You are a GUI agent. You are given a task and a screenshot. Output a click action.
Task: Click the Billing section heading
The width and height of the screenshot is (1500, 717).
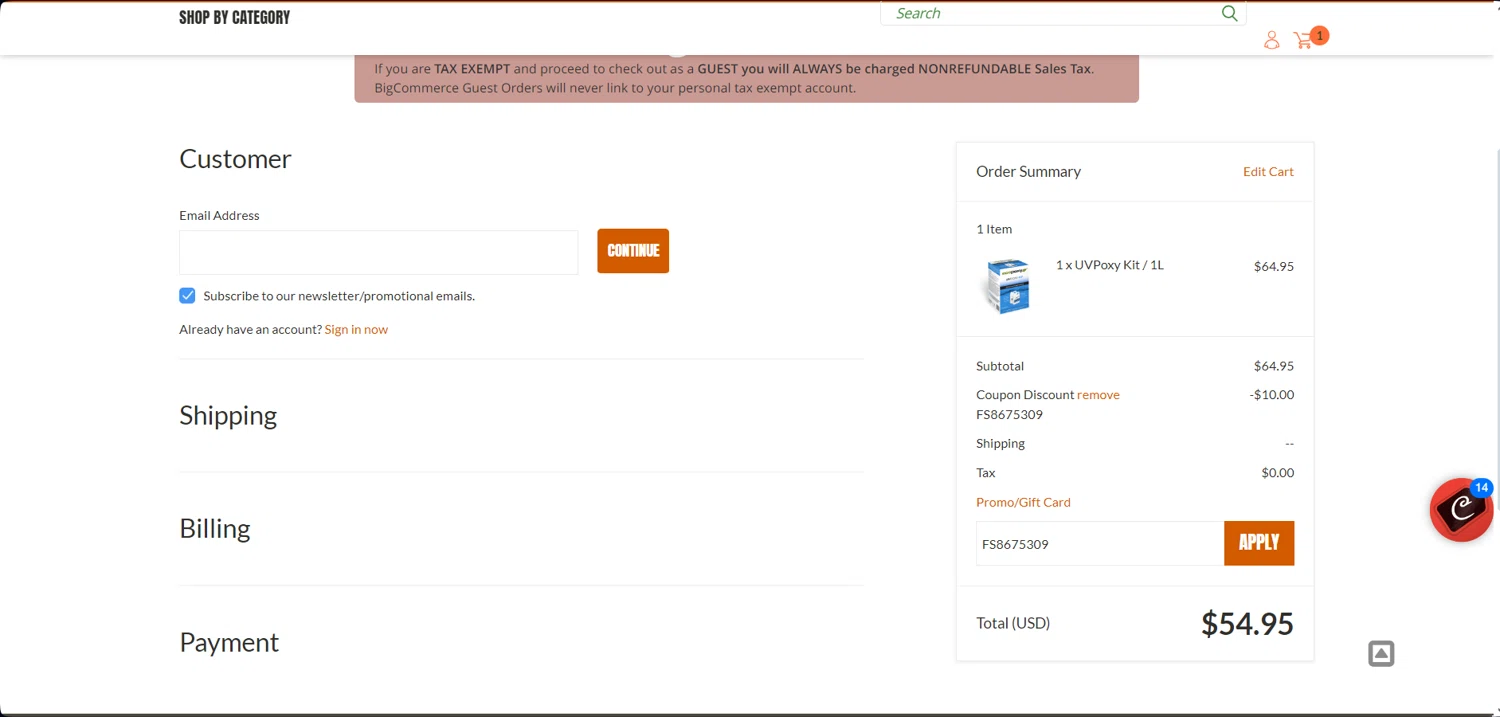tap(215, 528)
